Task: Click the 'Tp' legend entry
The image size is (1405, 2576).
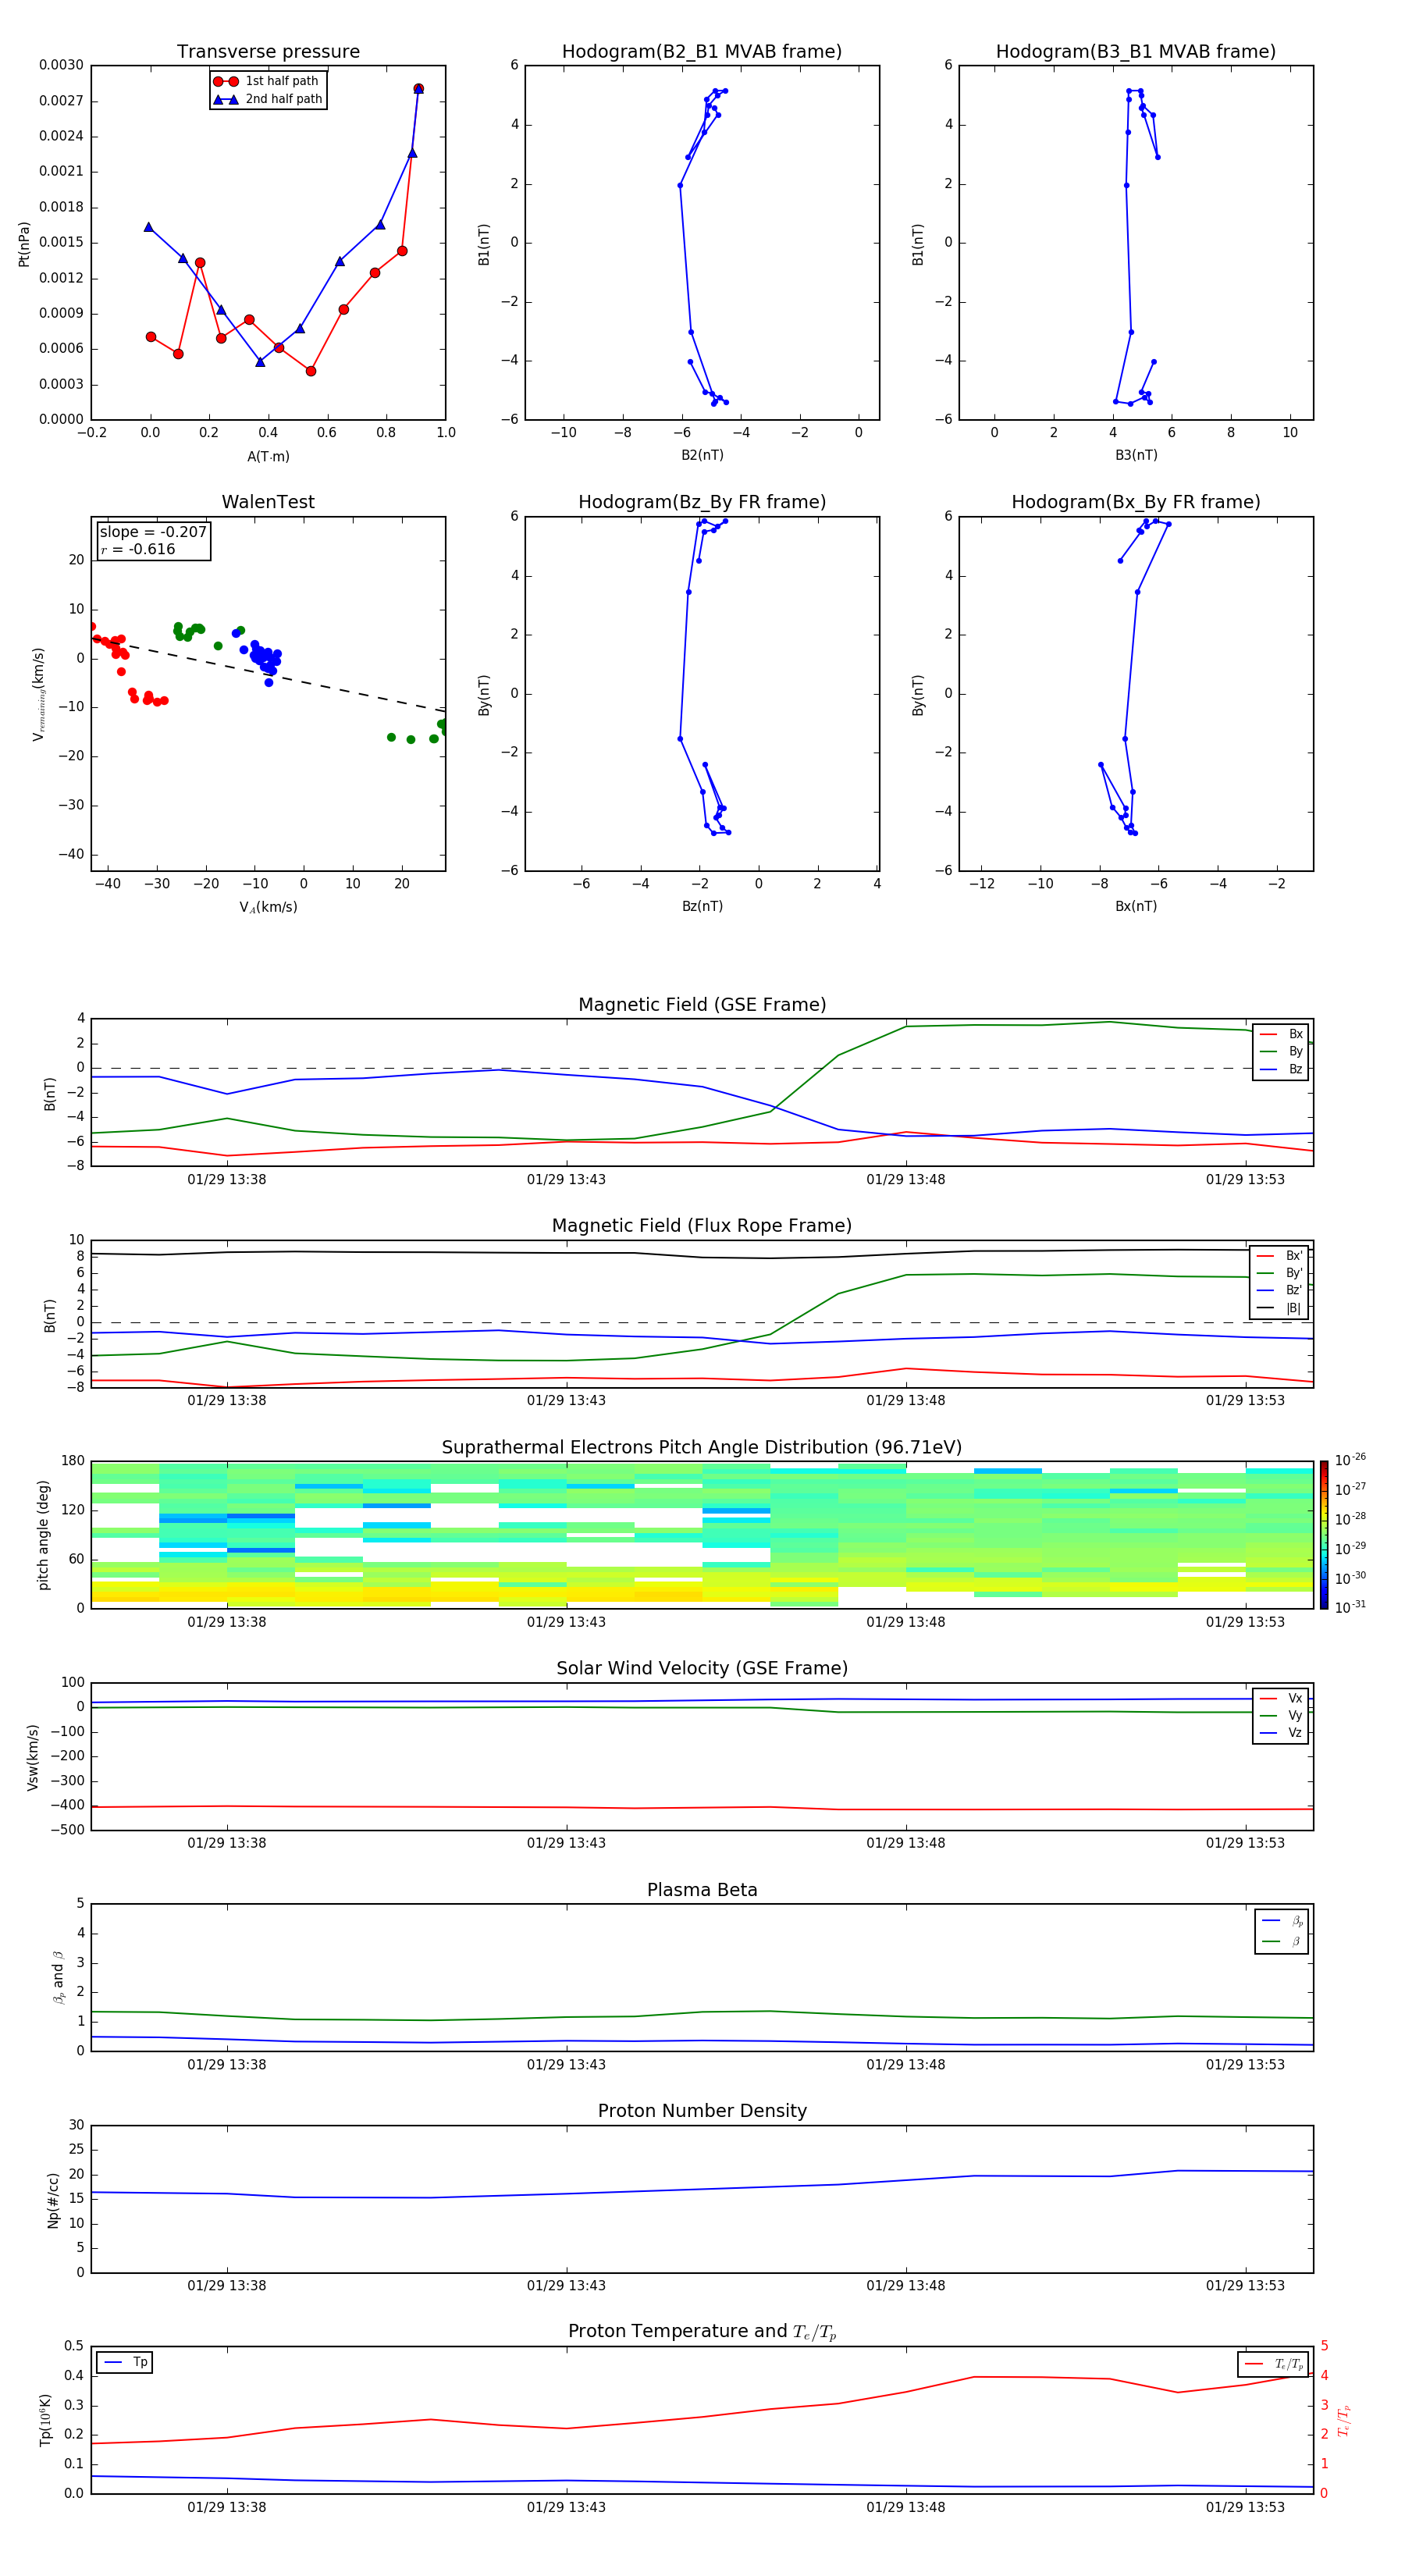Action: pos(125,2362)
